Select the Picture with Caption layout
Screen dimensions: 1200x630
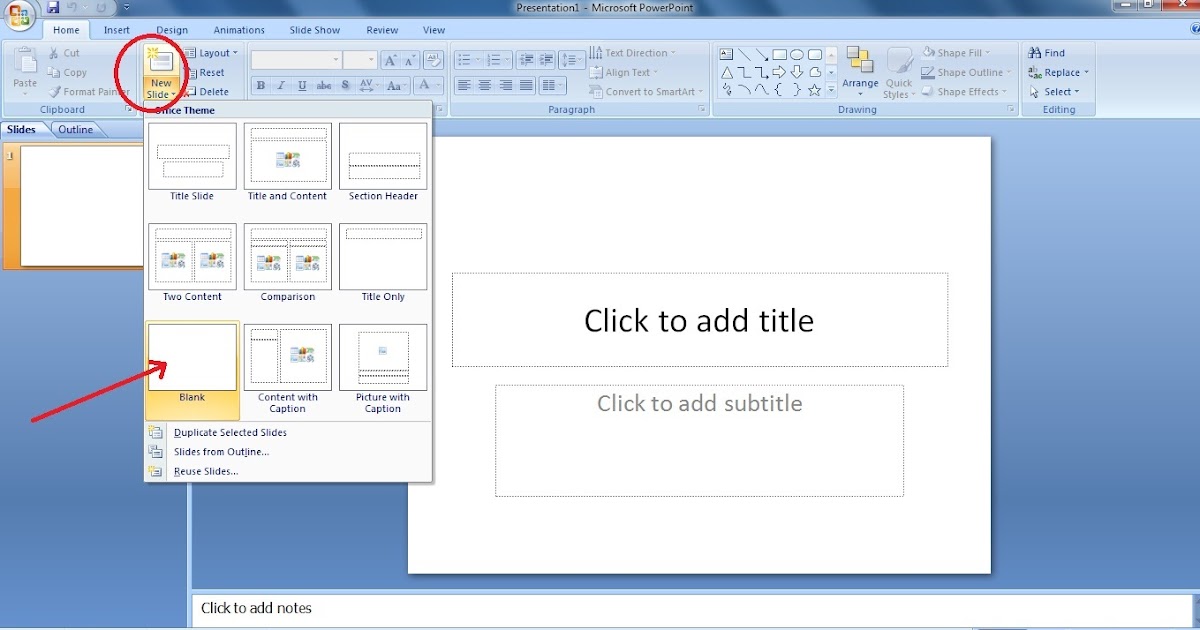(x=383, y=358)
